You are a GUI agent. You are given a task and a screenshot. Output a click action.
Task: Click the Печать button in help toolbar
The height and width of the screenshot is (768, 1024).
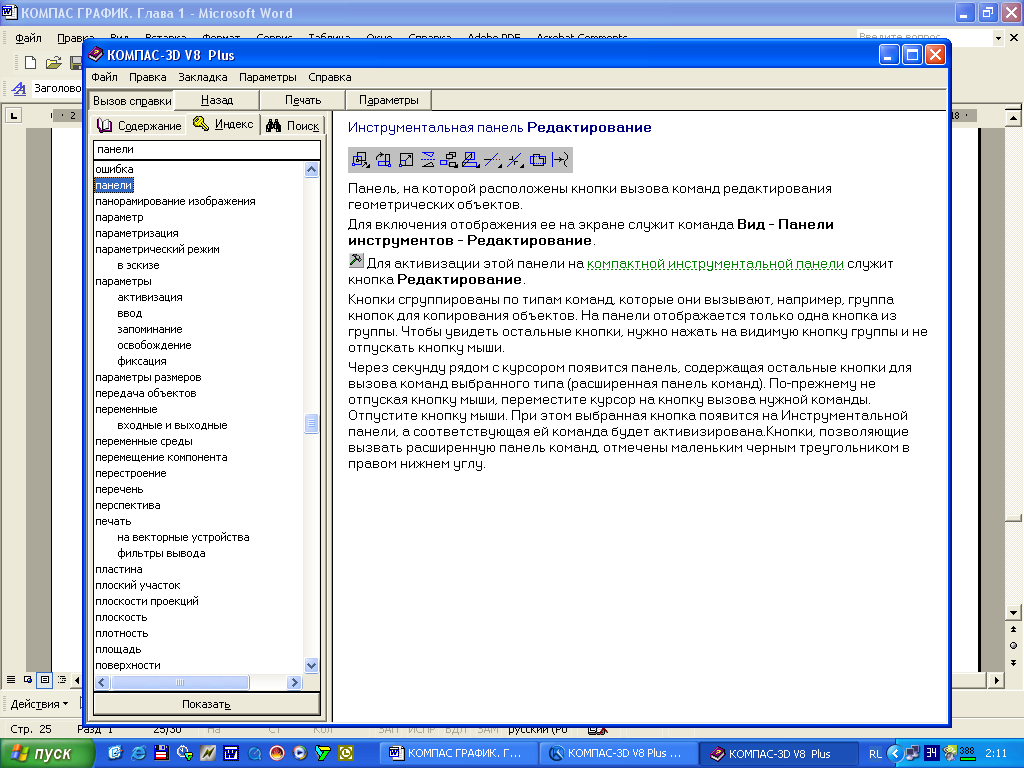coord(302,100)
